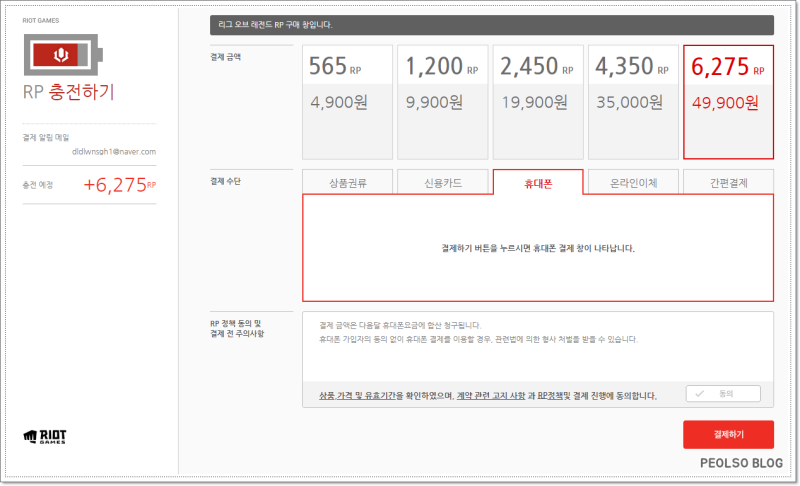
Task: Click the RP 충전하기 heading
Action: pyautogui.click(x=69, y=92)
